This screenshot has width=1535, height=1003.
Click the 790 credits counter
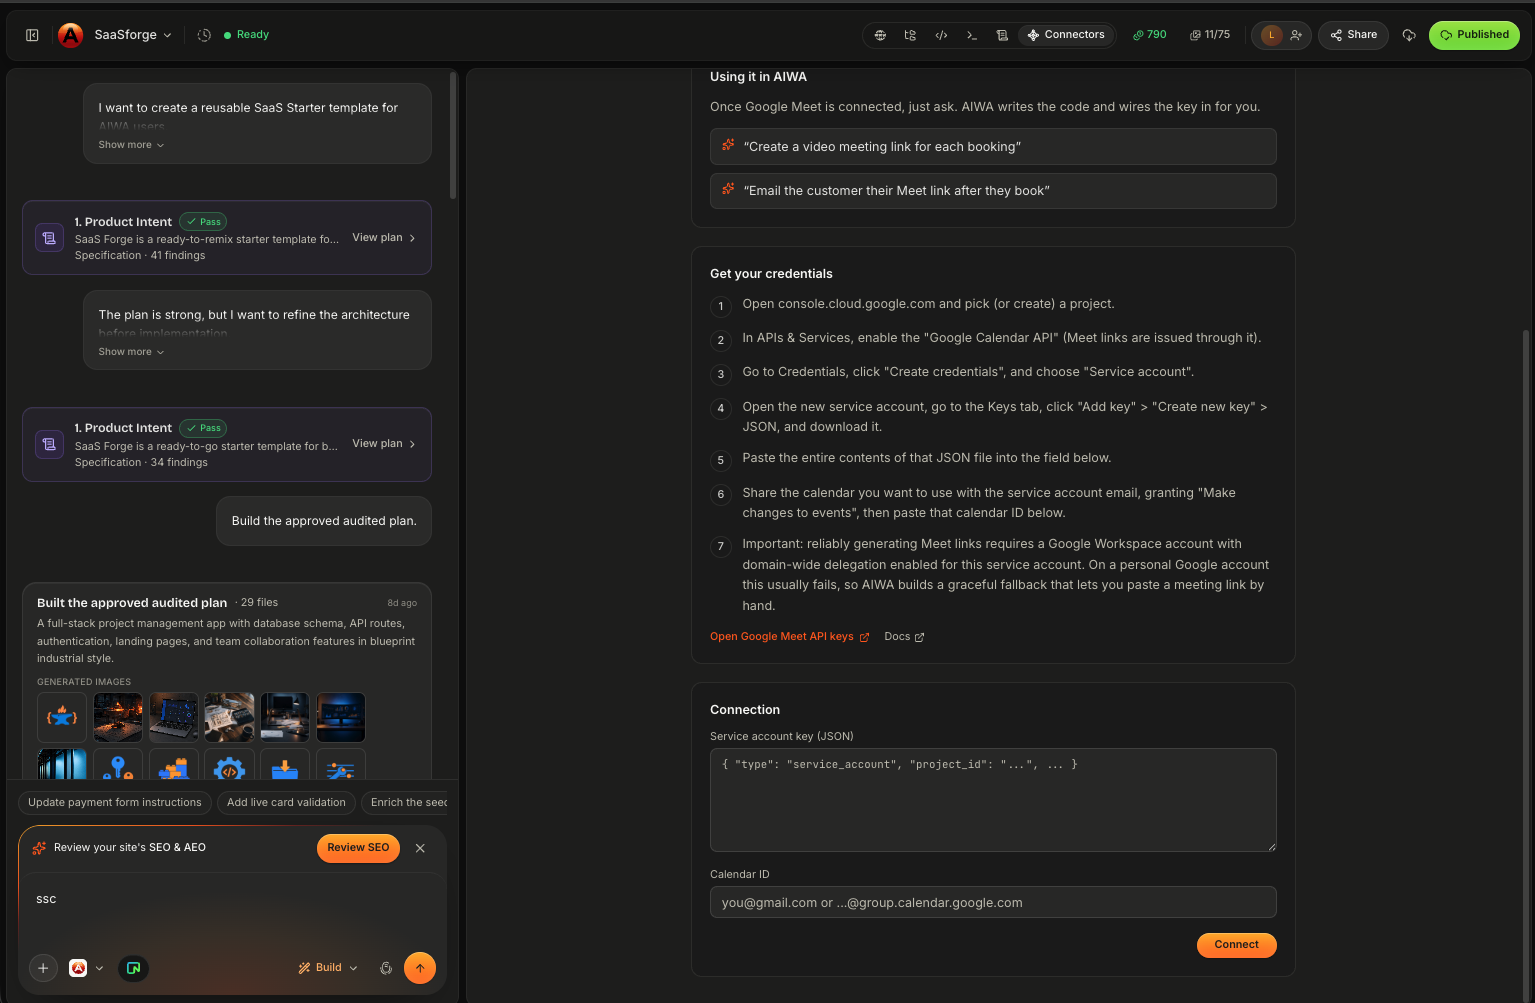[x=1150, y=35]
